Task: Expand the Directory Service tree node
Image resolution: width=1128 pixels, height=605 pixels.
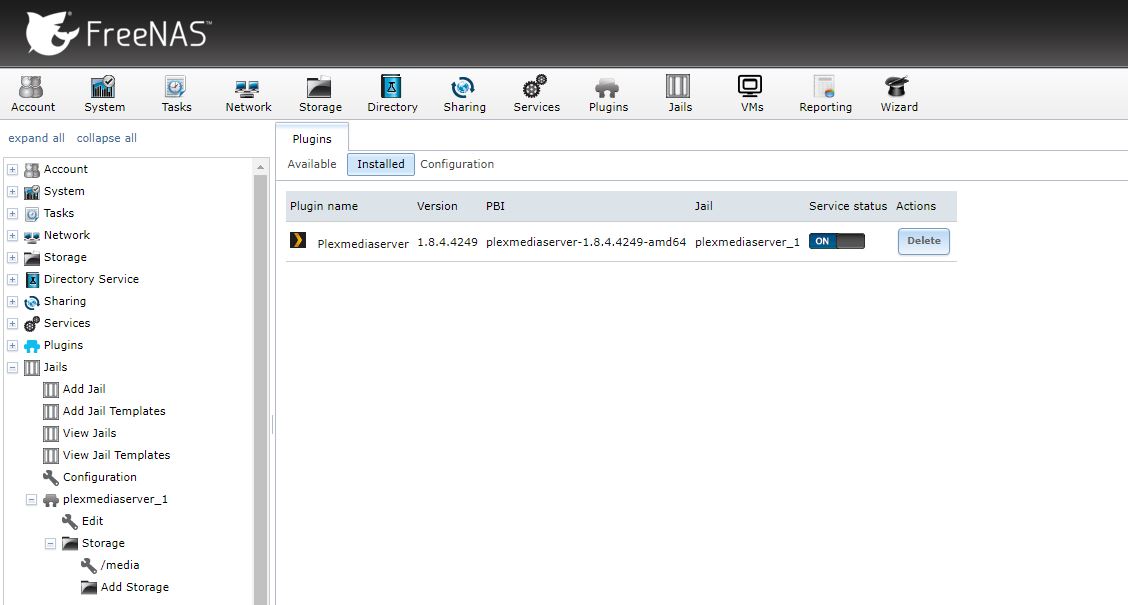Action: click(x=12, y=280)
